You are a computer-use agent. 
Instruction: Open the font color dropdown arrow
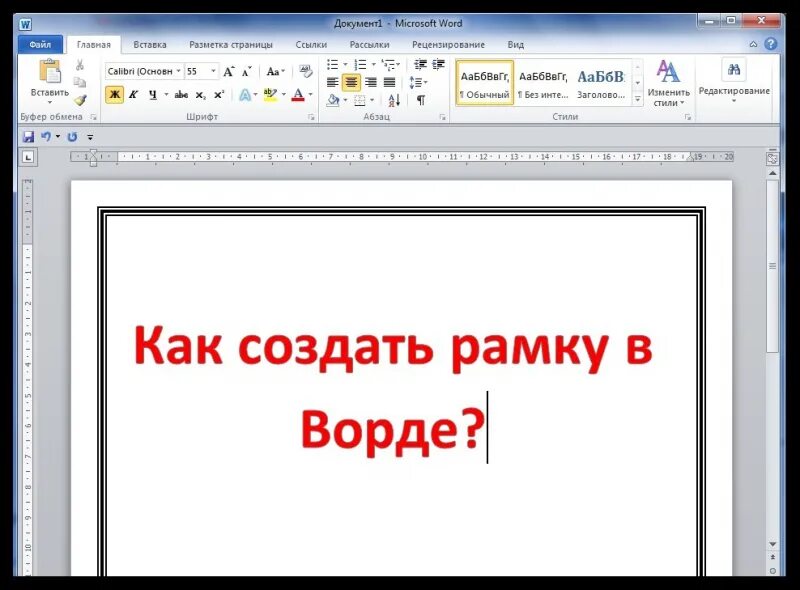310,94
